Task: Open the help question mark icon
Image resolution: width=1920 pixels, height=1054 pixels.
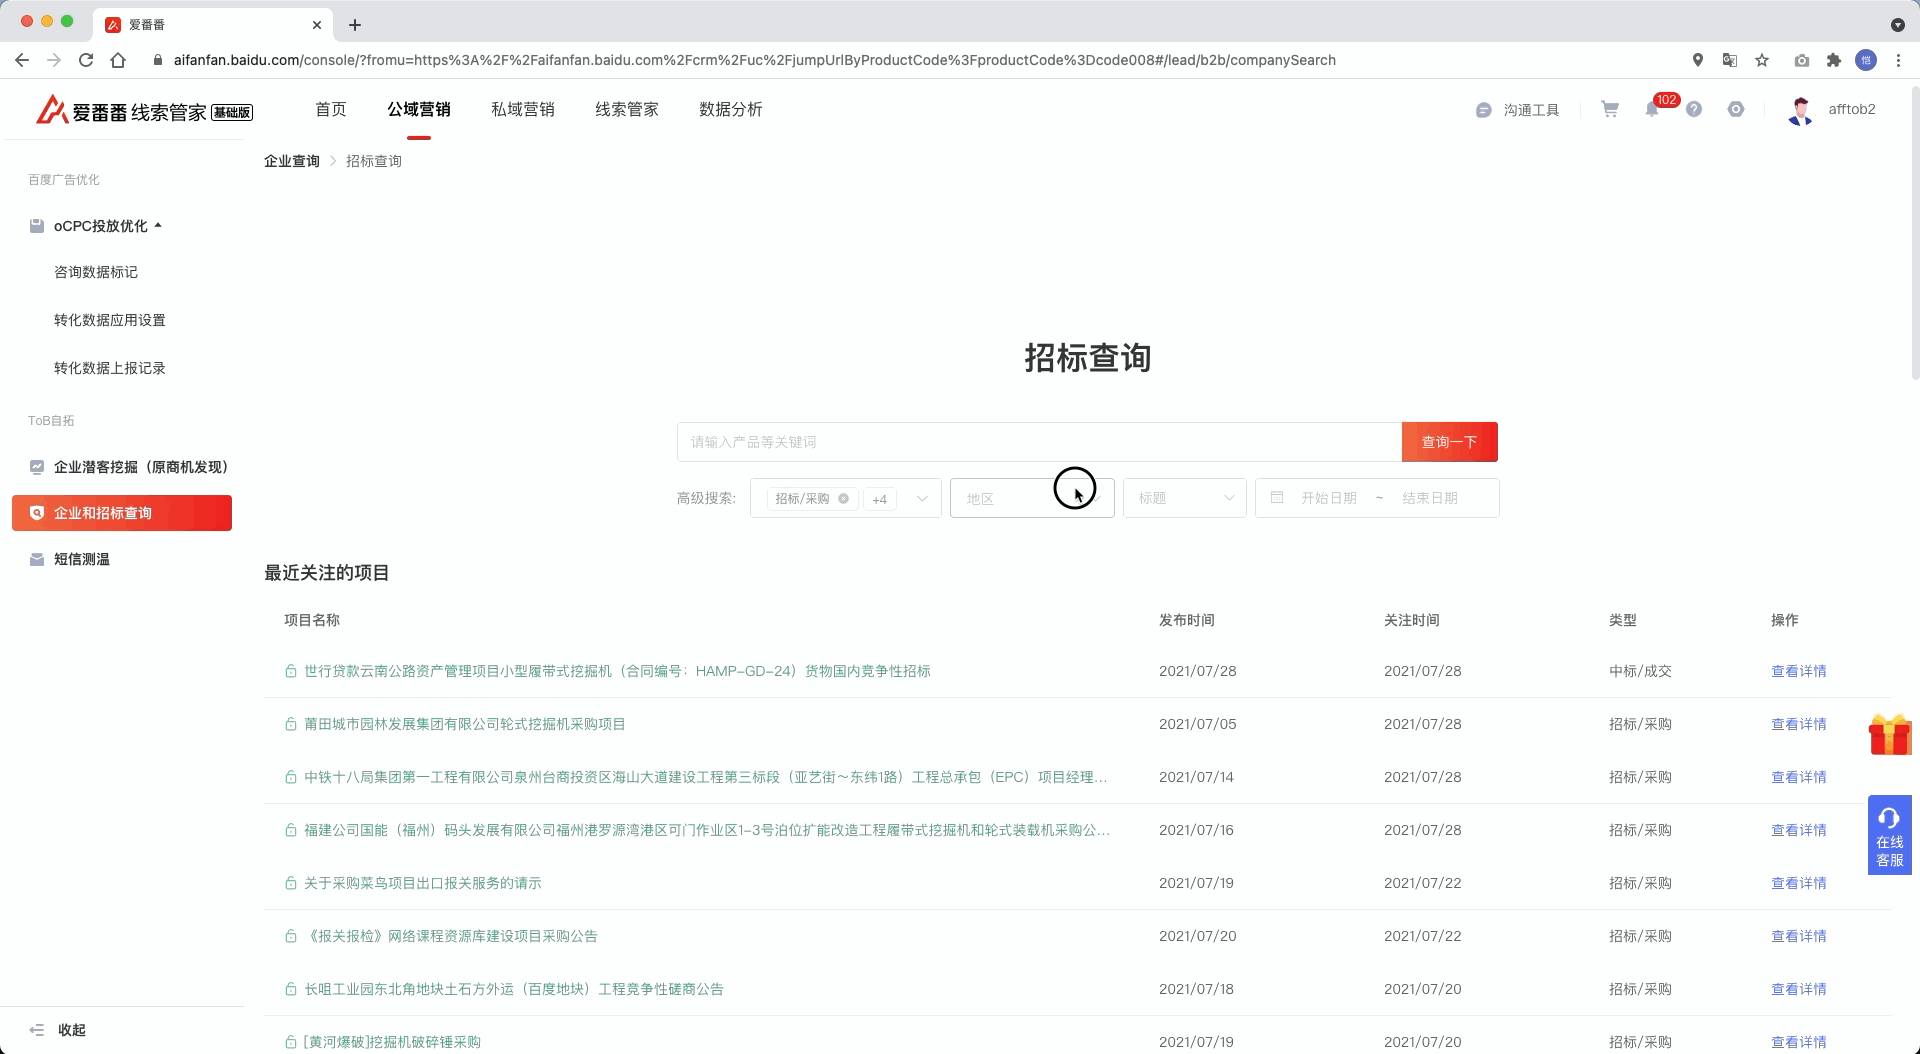Action: click(x=1694, y=109)
